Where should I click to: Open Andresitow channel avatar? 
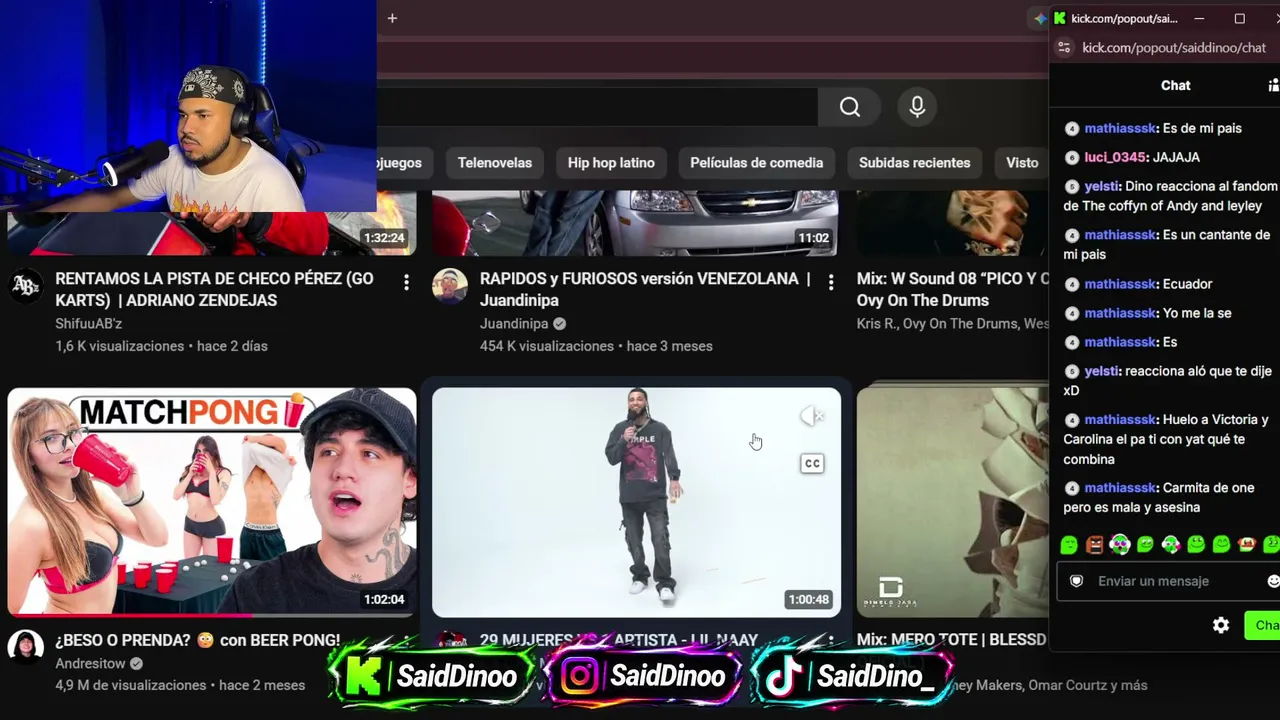pos(26,647)
